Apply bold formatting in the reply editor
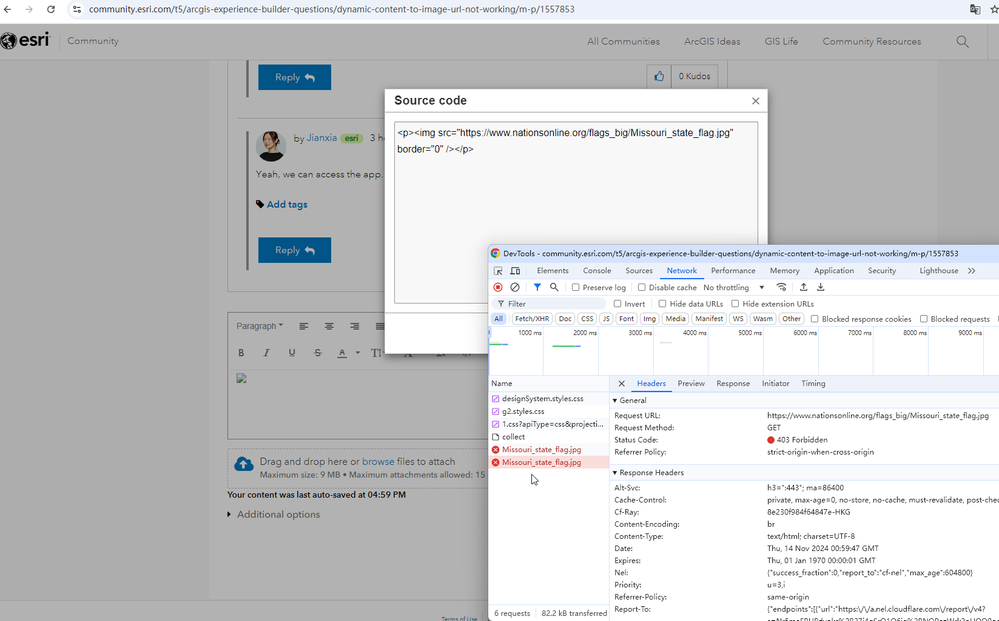 point(241,353)
